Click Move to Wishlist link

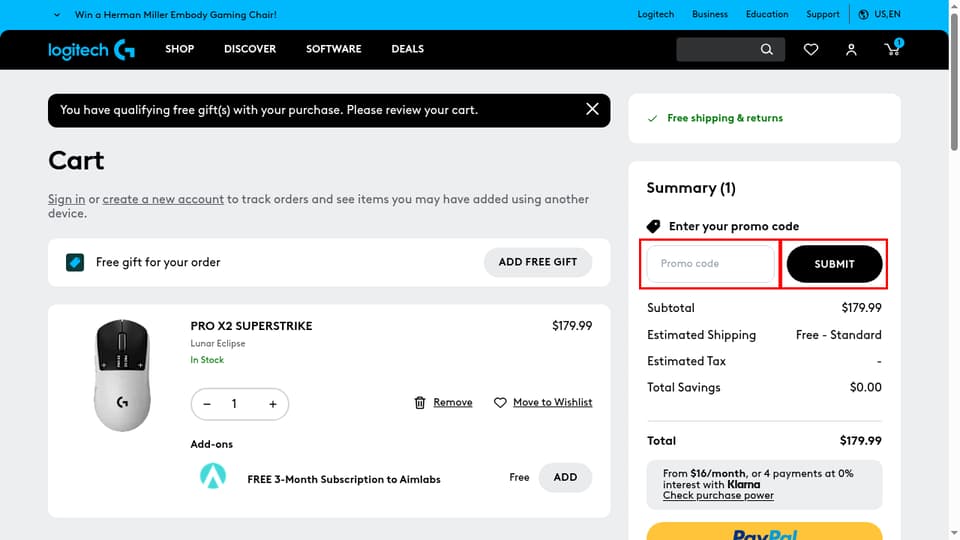click(x=552, y=402)
